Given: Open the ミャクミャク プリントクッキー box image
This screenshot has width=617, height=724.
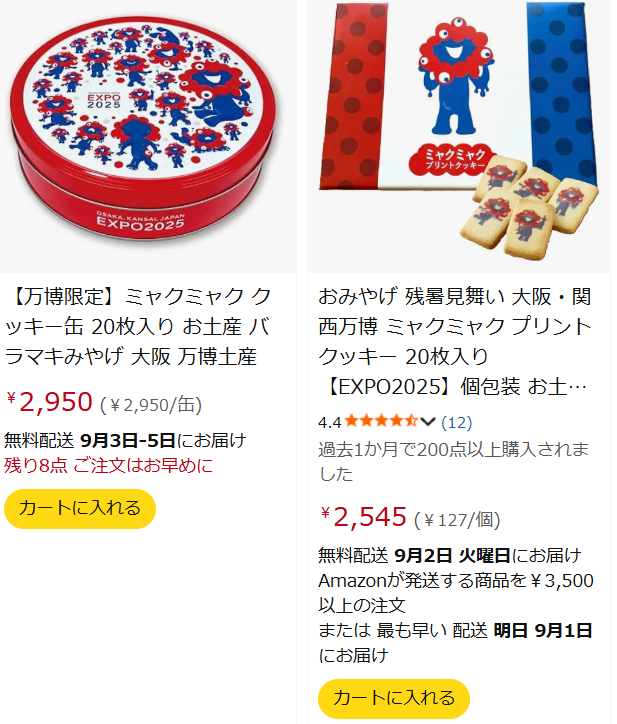Looking at the screenshot, I should (x=459, y=136).
